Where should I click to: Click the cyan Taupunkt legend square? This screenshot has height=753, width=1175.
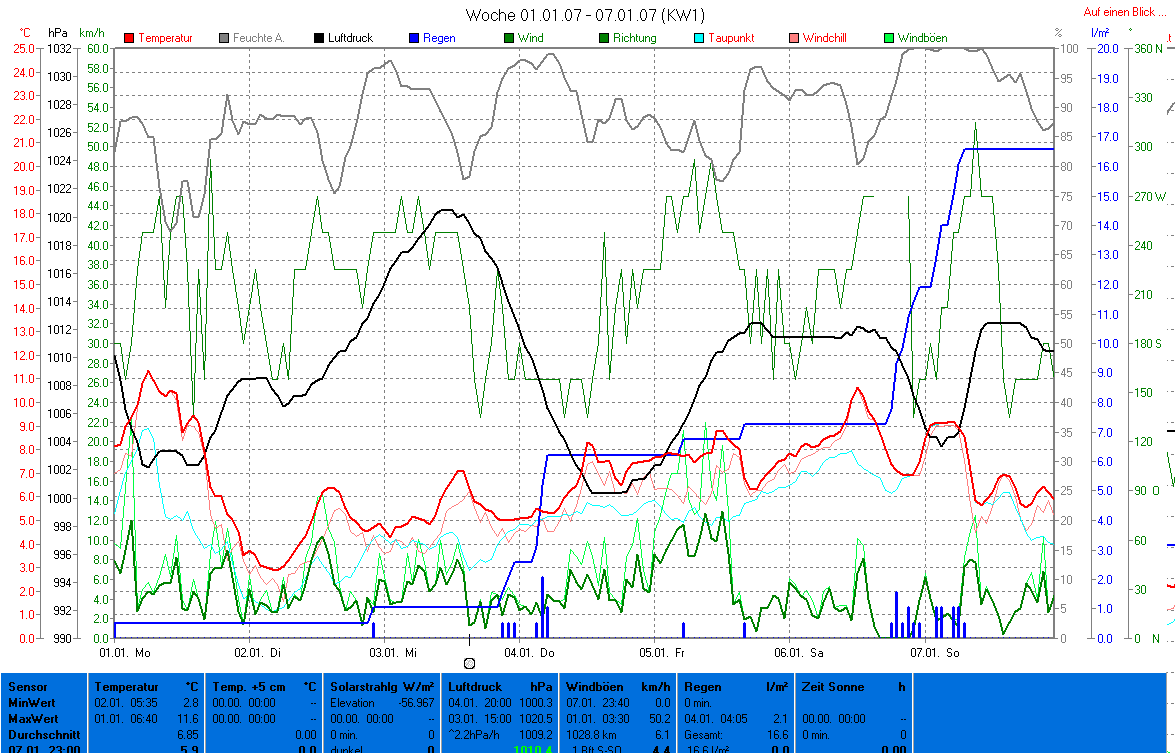[x=699, y=38]
